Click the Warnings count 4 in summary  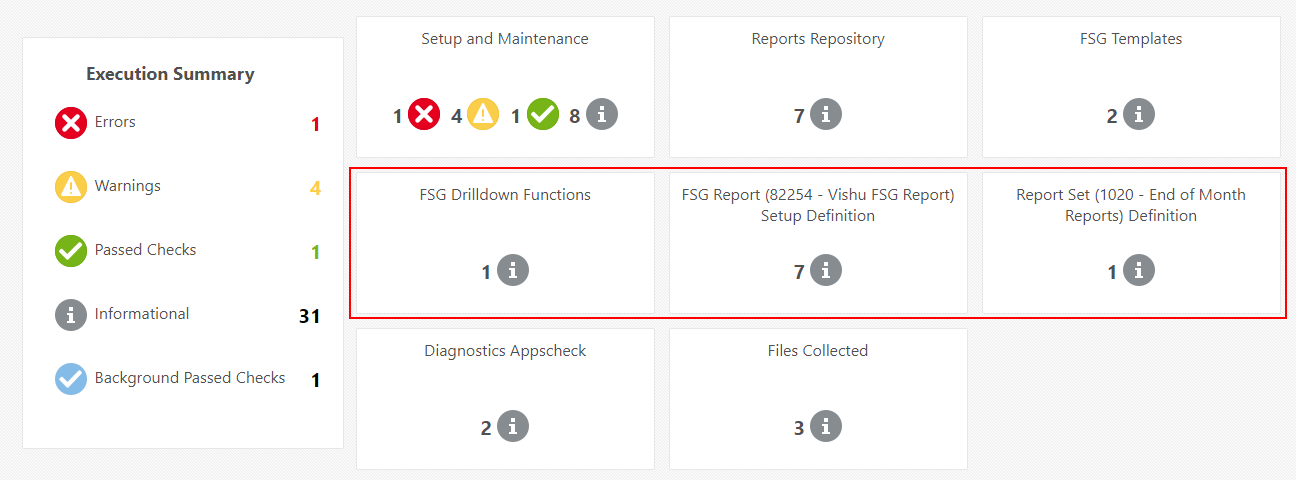tap(315, 188)
